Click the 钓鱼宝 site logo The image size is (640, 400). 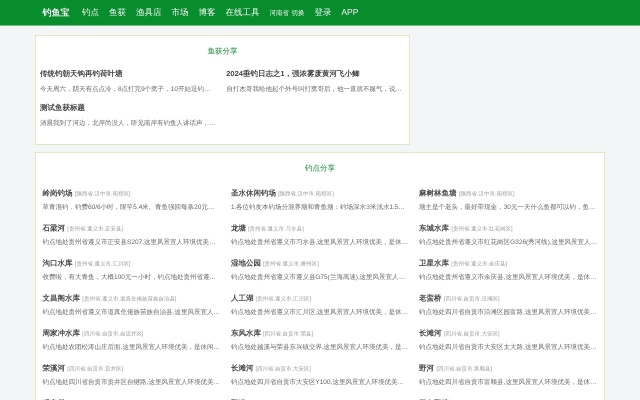[x=55, y=12]
